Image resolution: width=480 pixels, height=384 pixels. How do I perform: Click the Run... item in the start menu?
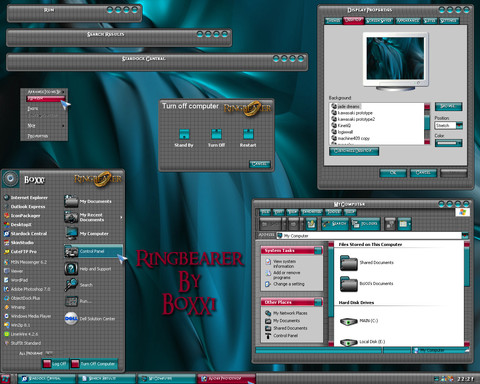(78, 301)
